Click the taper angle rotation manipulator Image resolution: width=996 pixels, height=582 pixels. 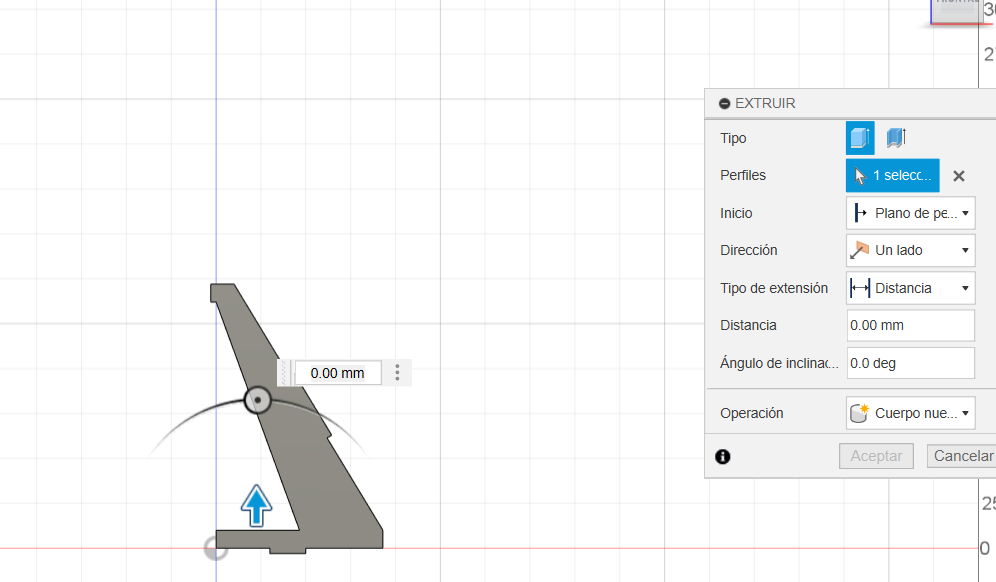[258, 400]
